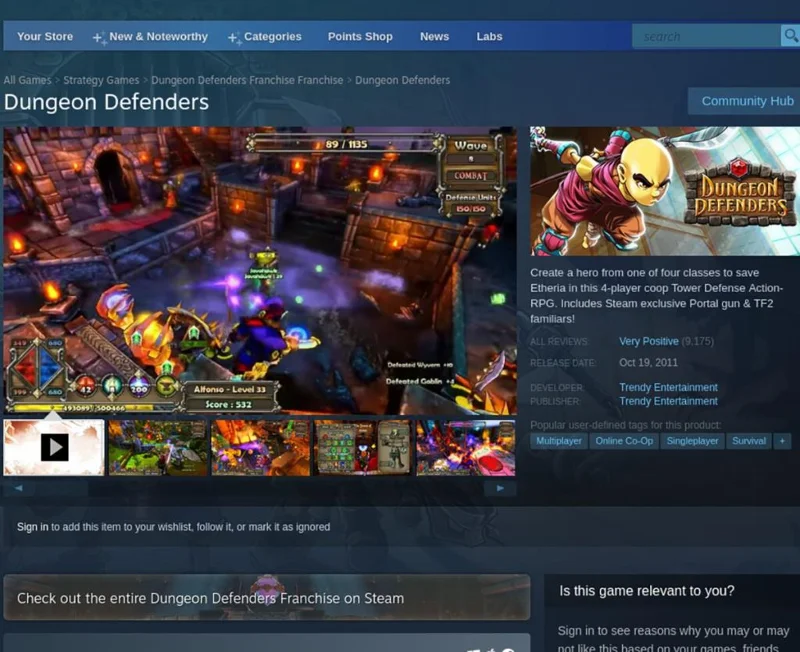Open the Dungeon Defenders Franchise banner
Screen dimensions: 800x652
pos(266,597)
